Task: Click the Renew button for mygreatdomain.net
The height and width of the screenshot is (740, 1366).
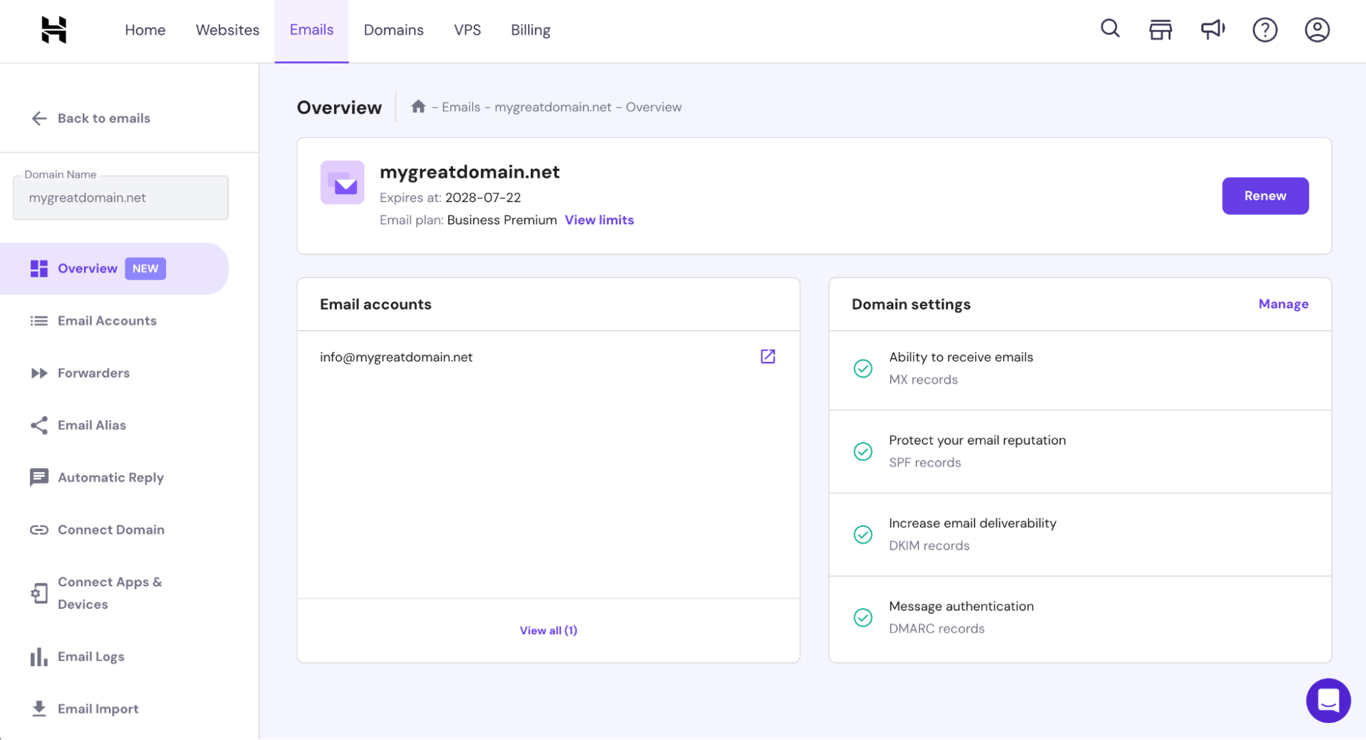Action: tap(1265, 196)
